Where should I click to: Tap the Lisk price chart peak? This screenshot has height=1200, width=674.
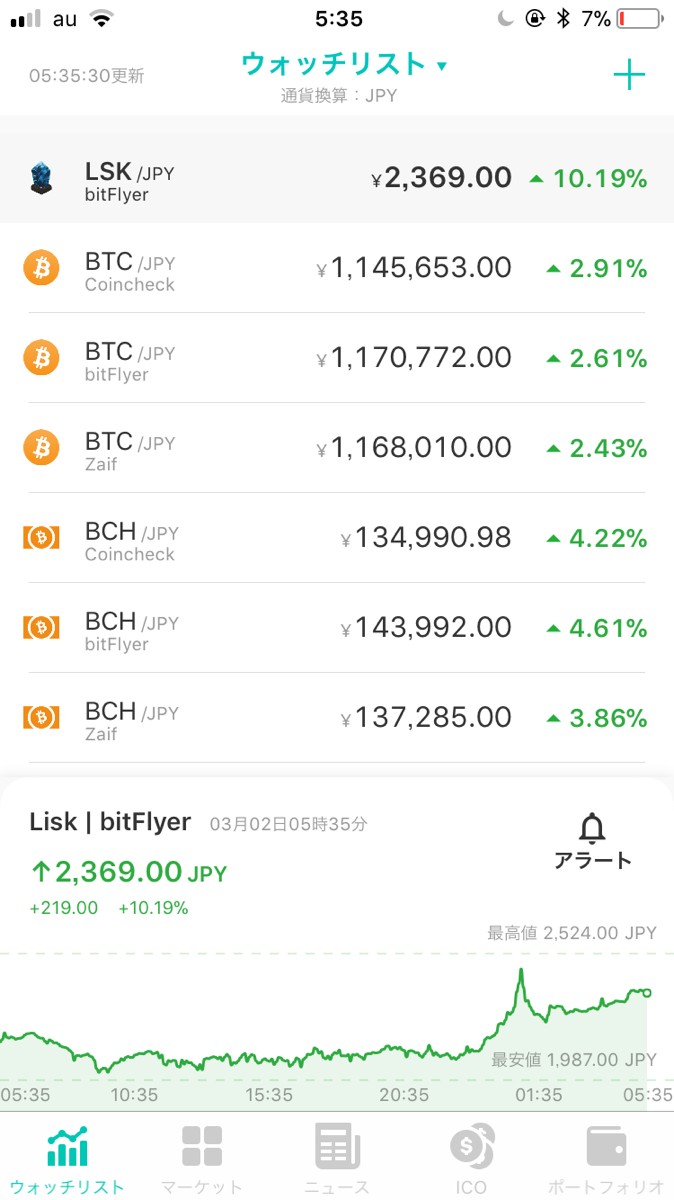[520, 971]
